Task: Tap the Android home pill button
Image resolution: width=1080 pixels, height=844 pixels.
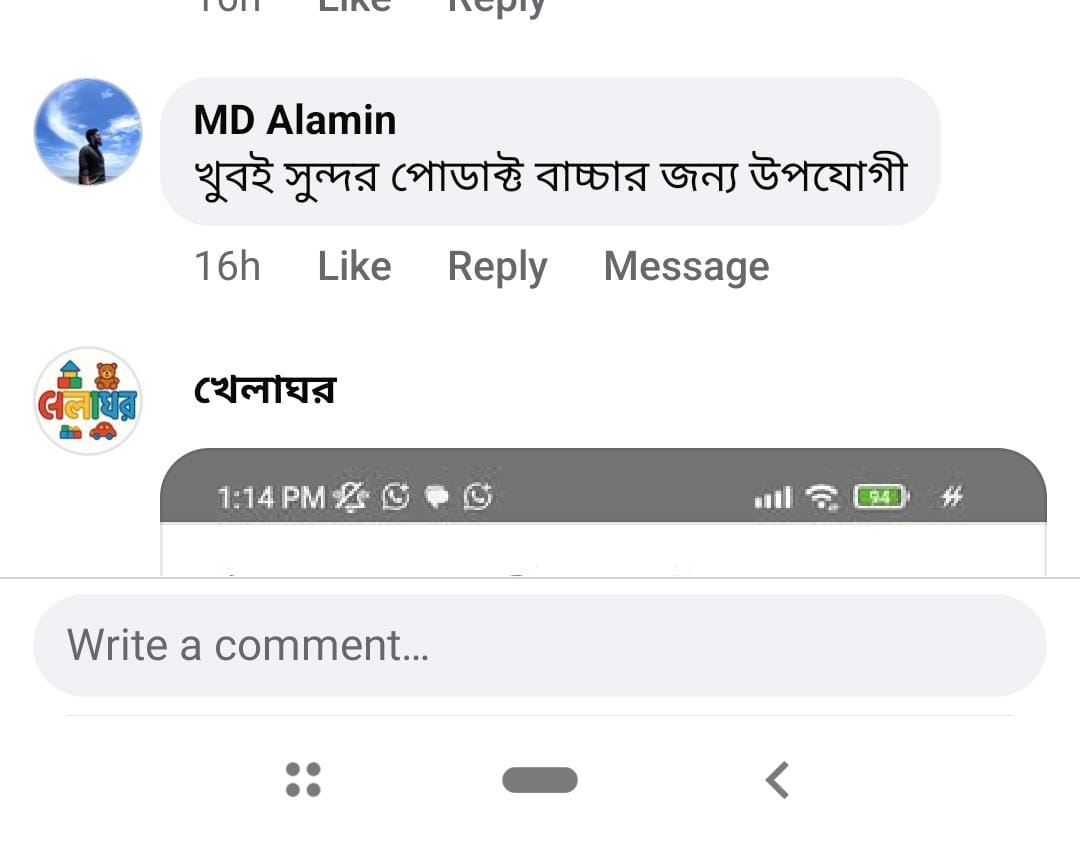Action: point(540,780)
